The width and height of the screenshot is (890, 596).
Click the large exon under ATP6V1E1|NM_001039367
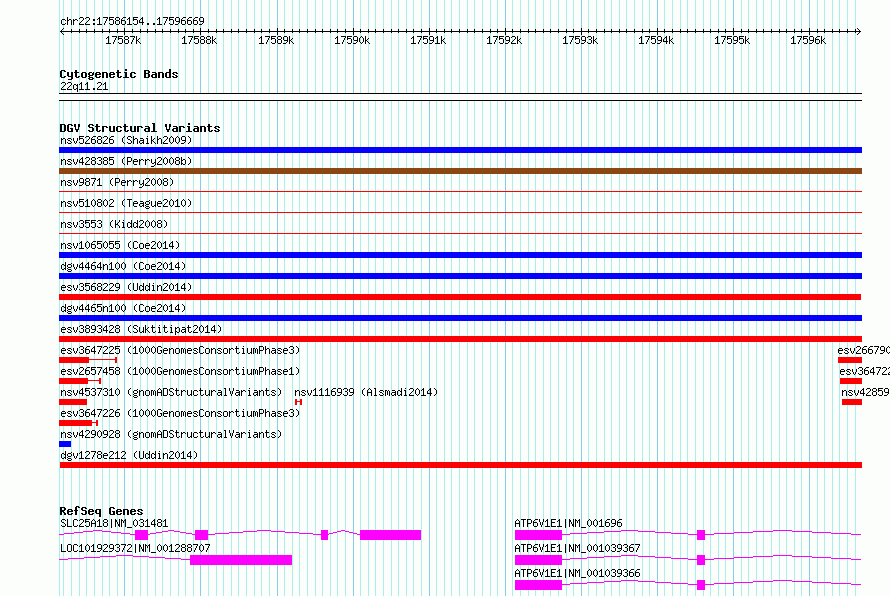pyautogui.click(x=538, y=560)
